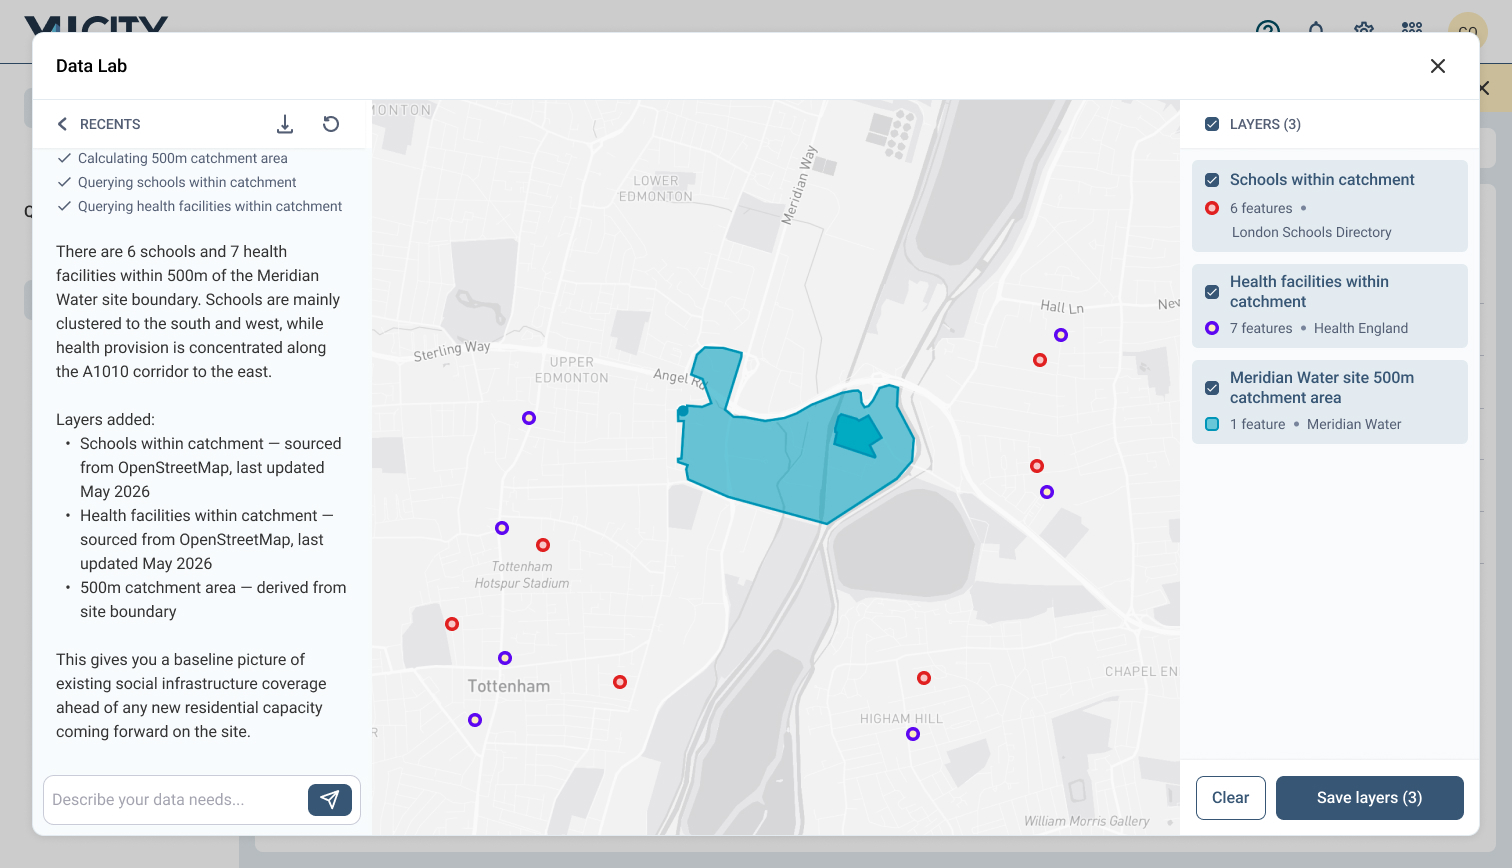Clear the generated layers
Screen dimensions: 1512x868
pyautogui.click(x=1231, y=798)
